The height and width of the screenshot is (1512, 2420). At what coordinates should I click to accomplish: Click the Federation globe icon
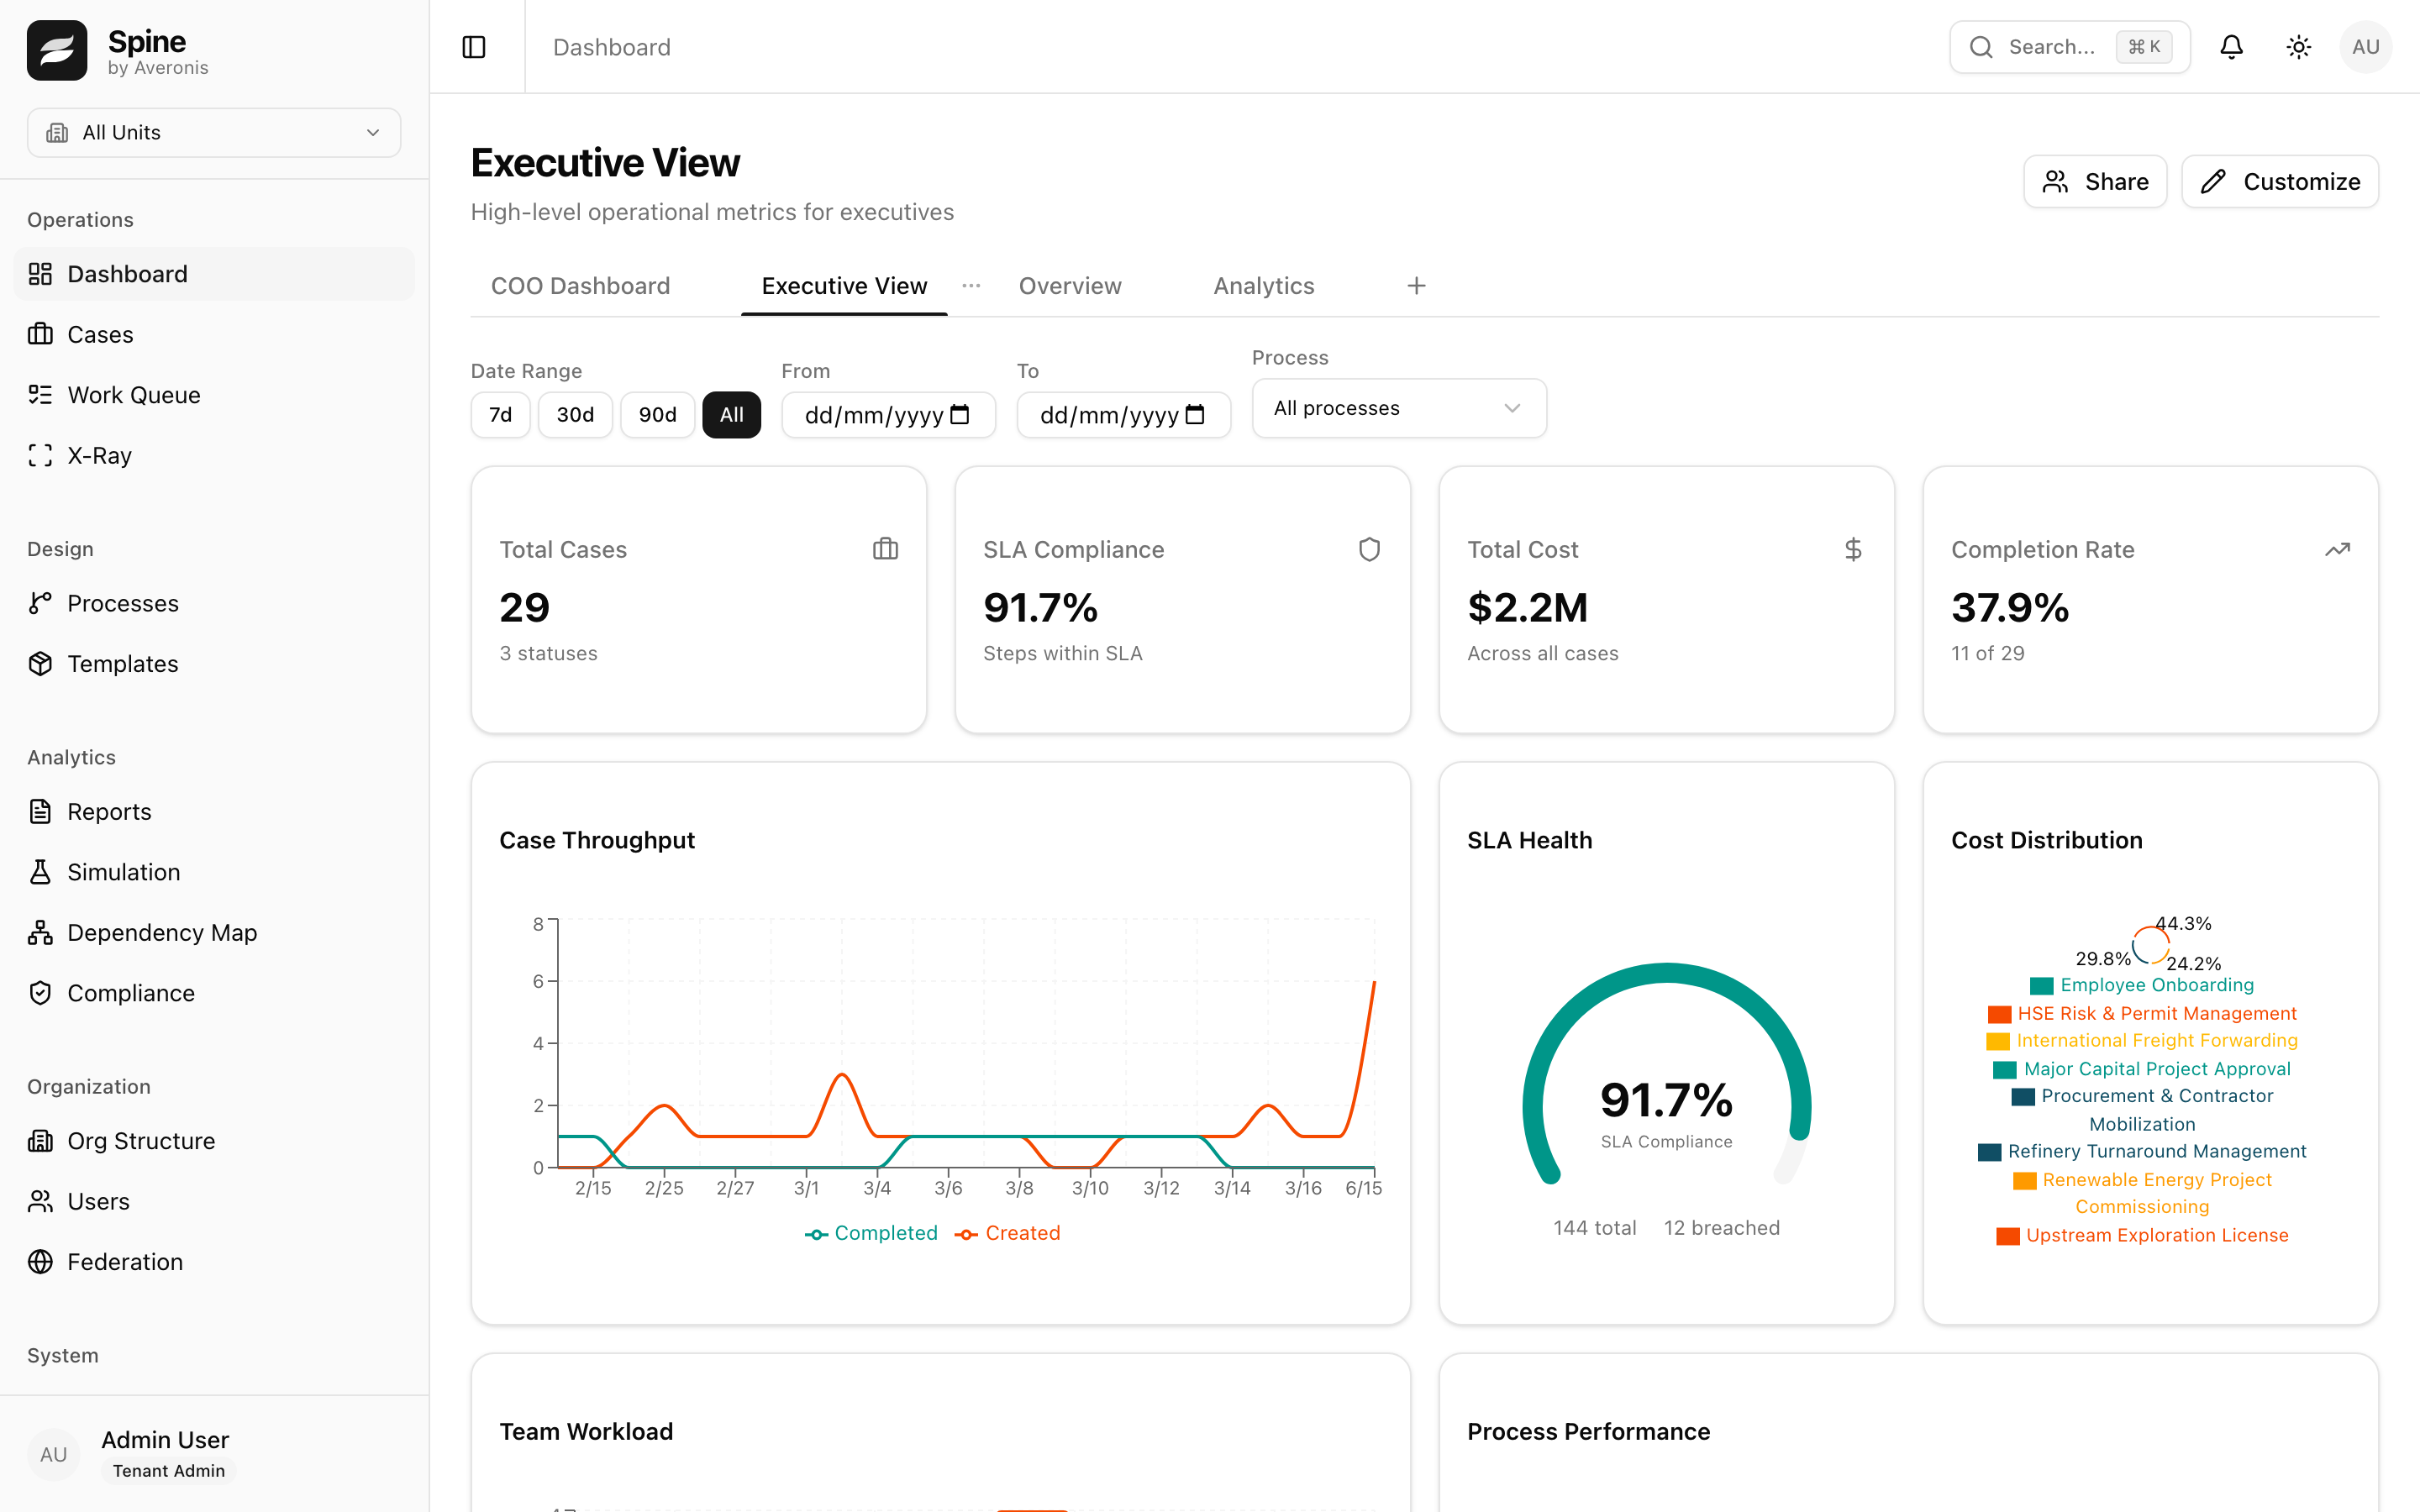tap(40, 1262)
